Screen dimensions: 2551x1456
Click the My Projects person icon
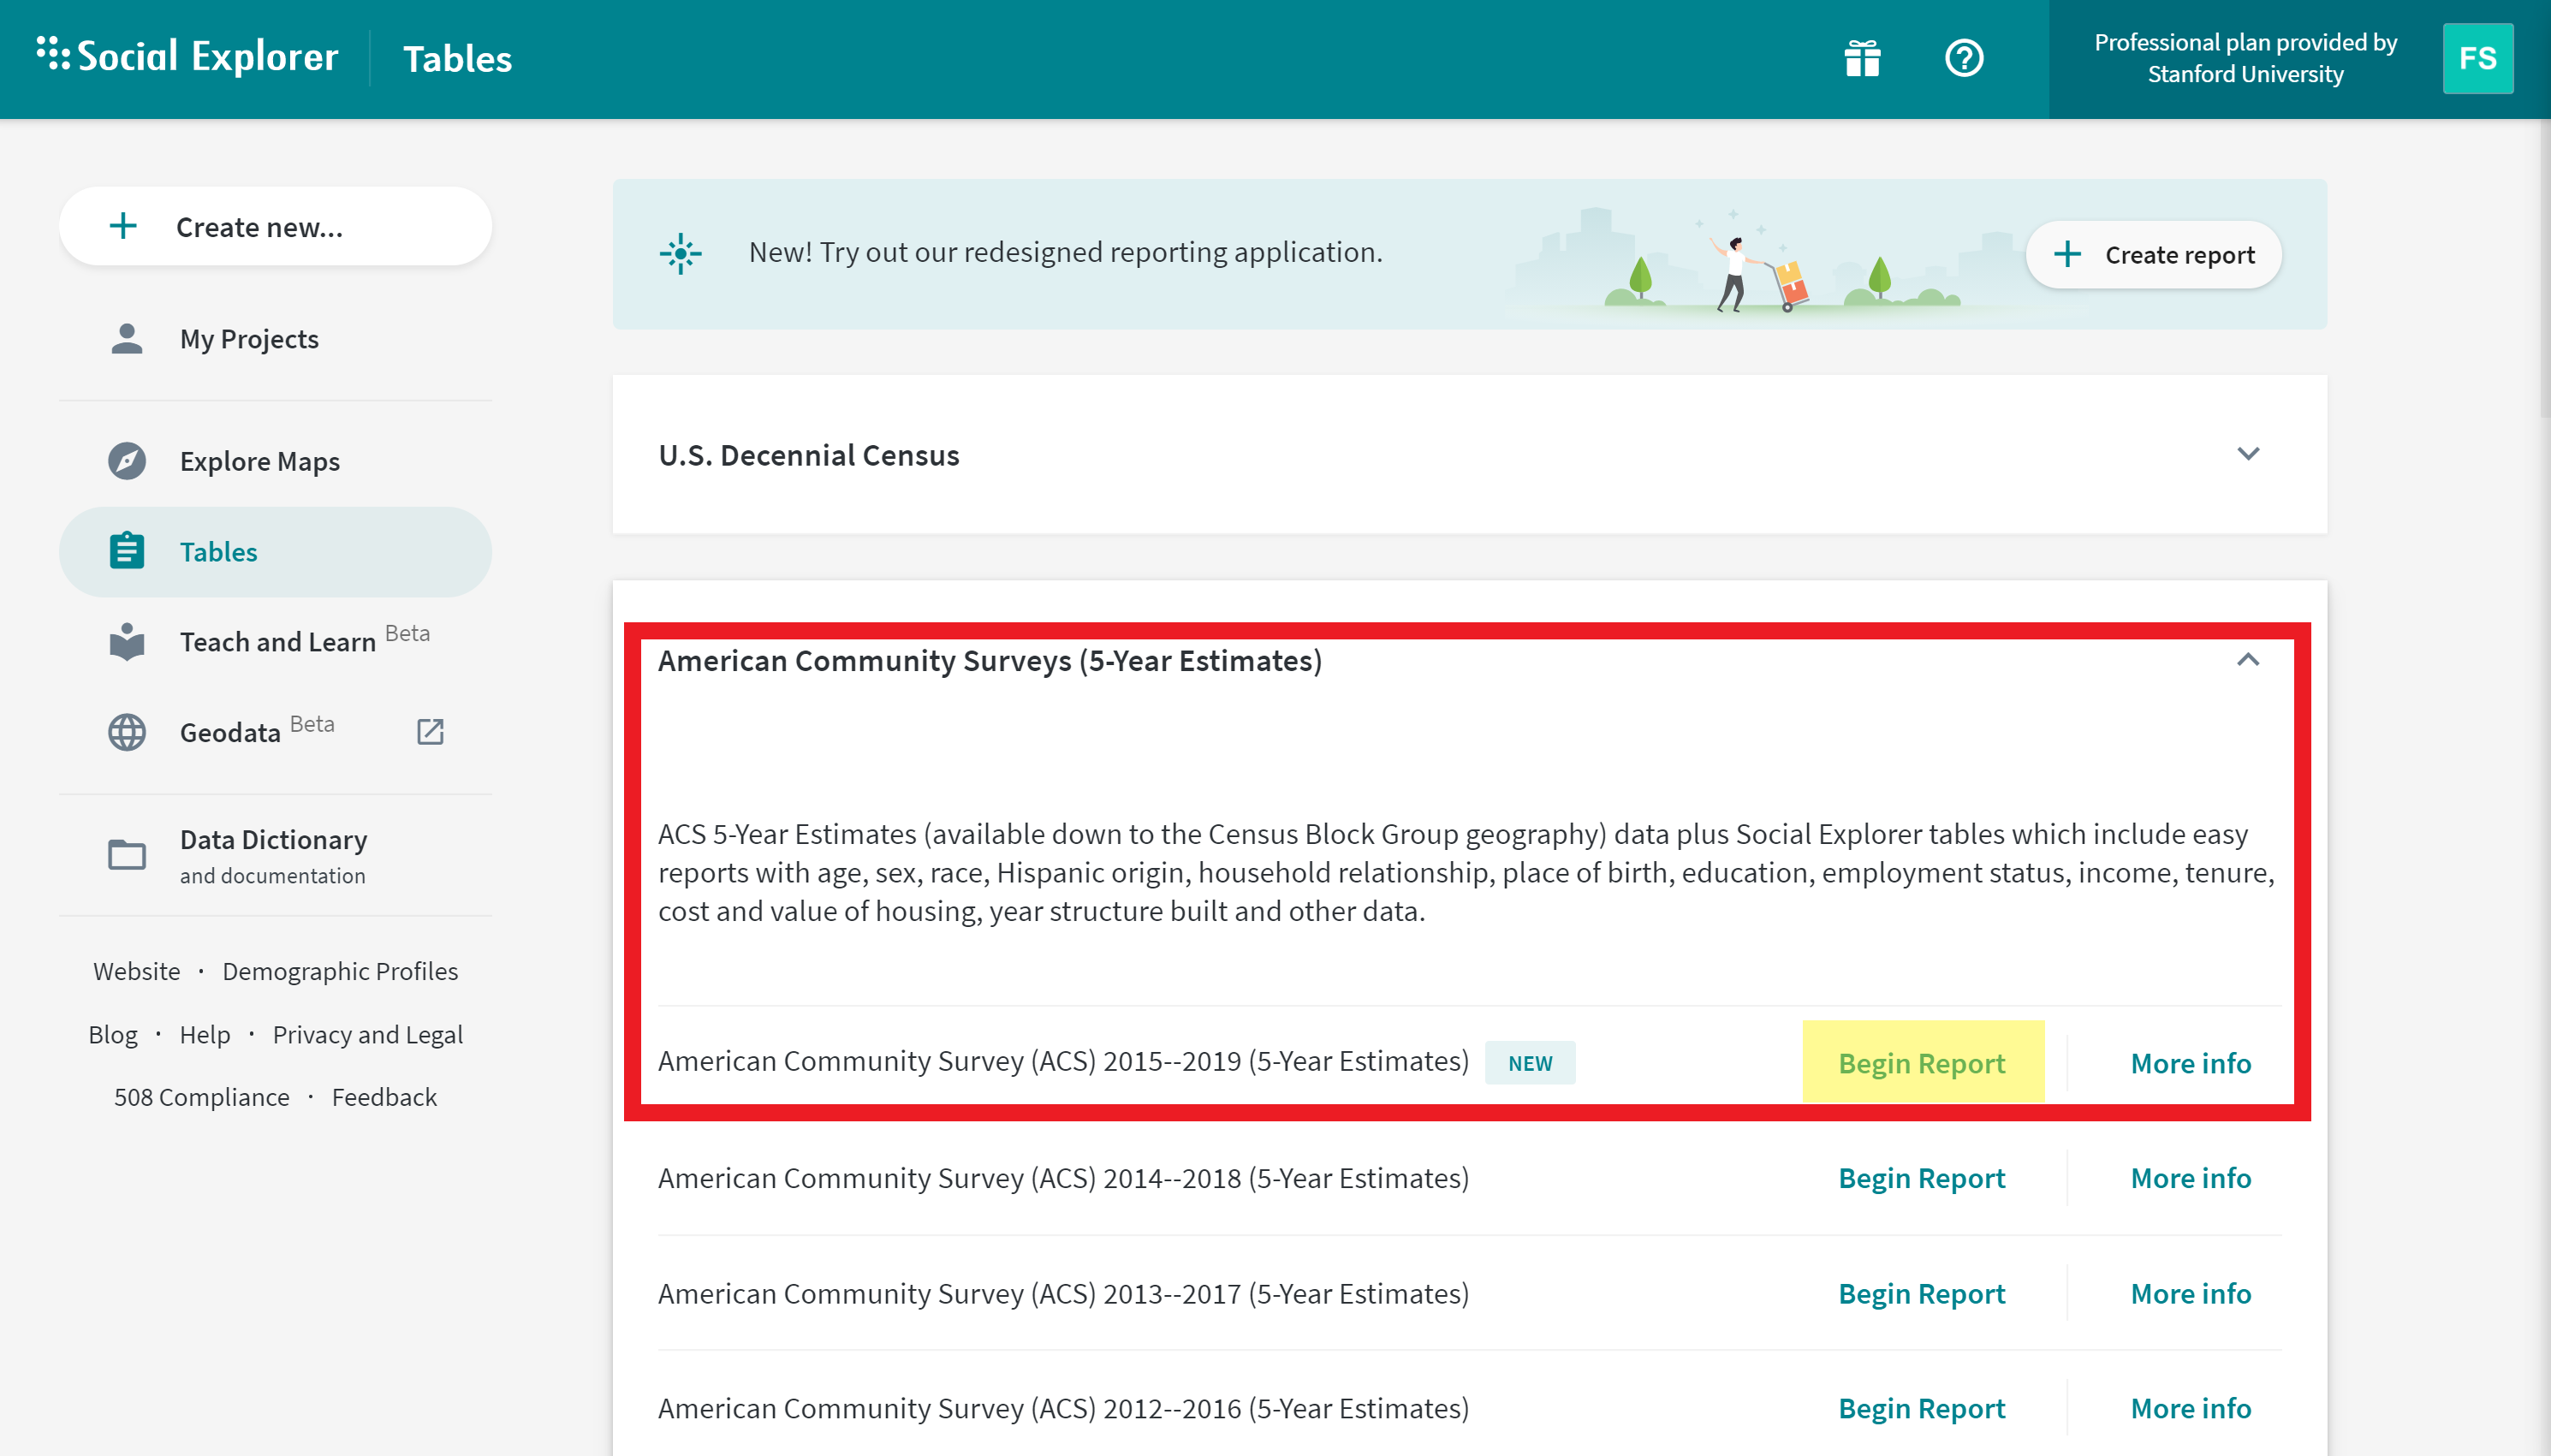coord(127,339)
